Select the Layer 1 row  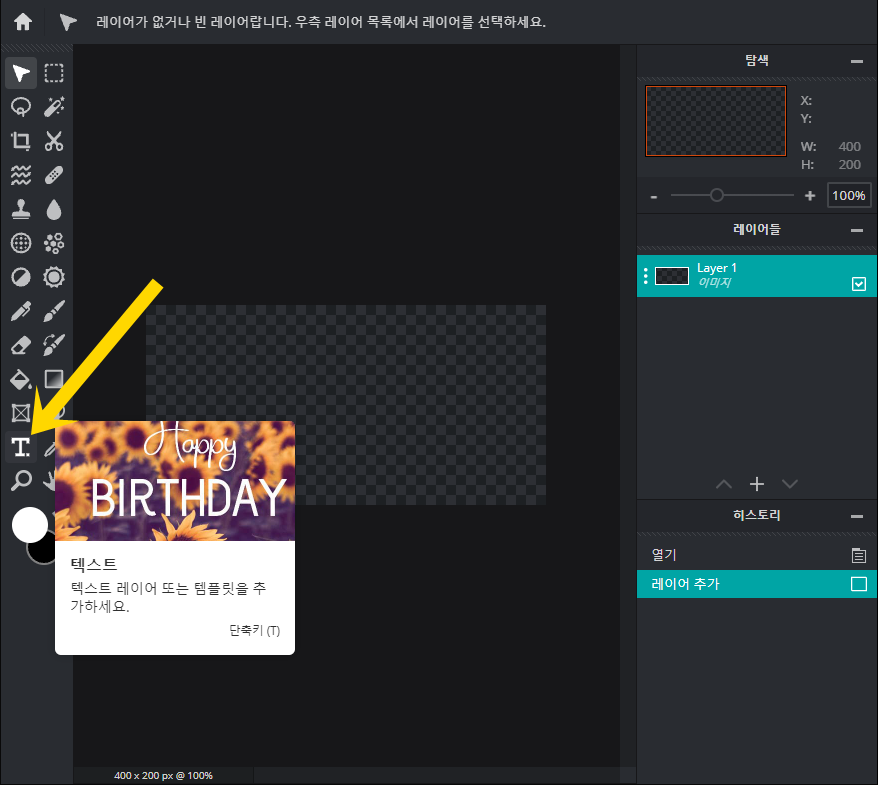pos(756,276)
